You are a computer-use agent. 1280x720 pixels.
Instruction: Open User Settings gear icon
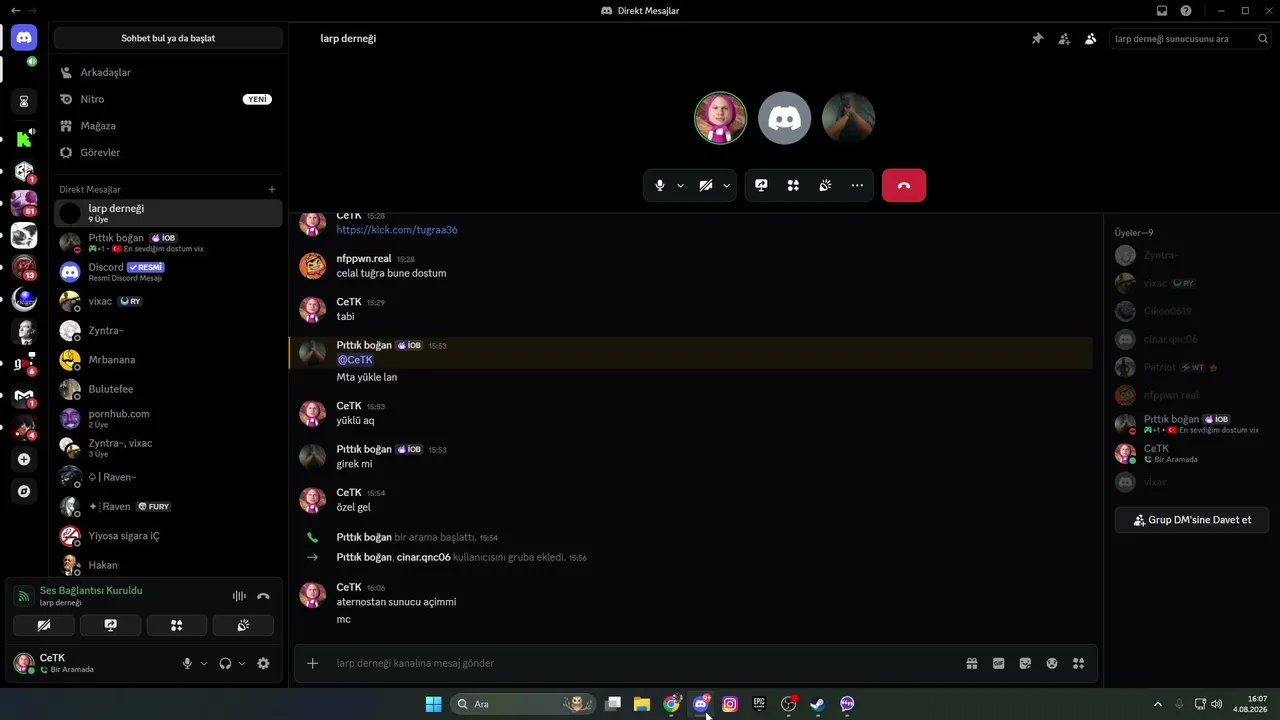(263, 663)
